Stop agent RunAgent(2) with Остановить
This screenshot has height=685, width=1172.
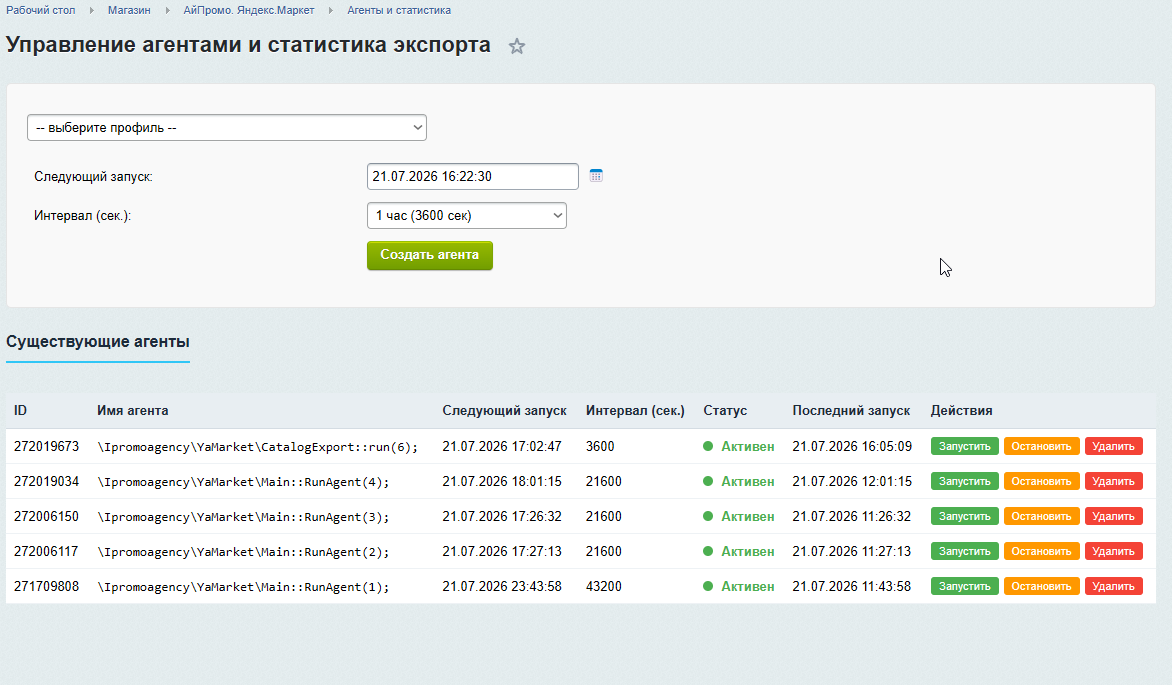coord(1041,552)
